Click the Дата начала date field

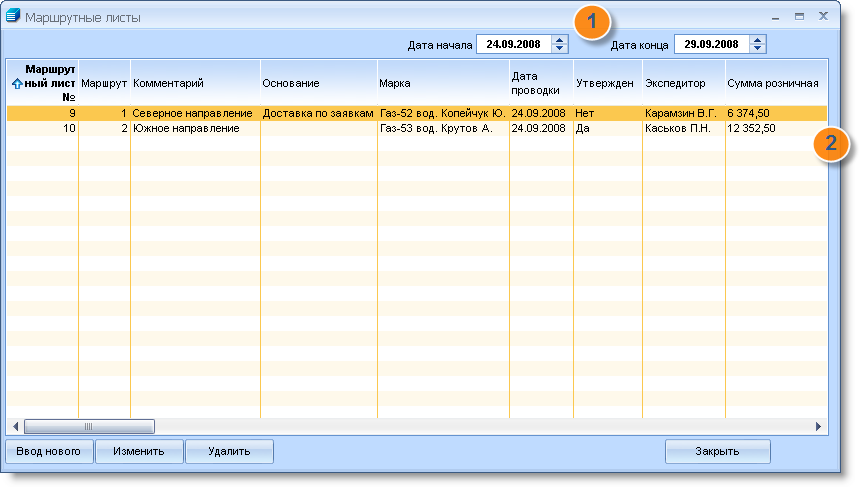(x=514, y=44)
